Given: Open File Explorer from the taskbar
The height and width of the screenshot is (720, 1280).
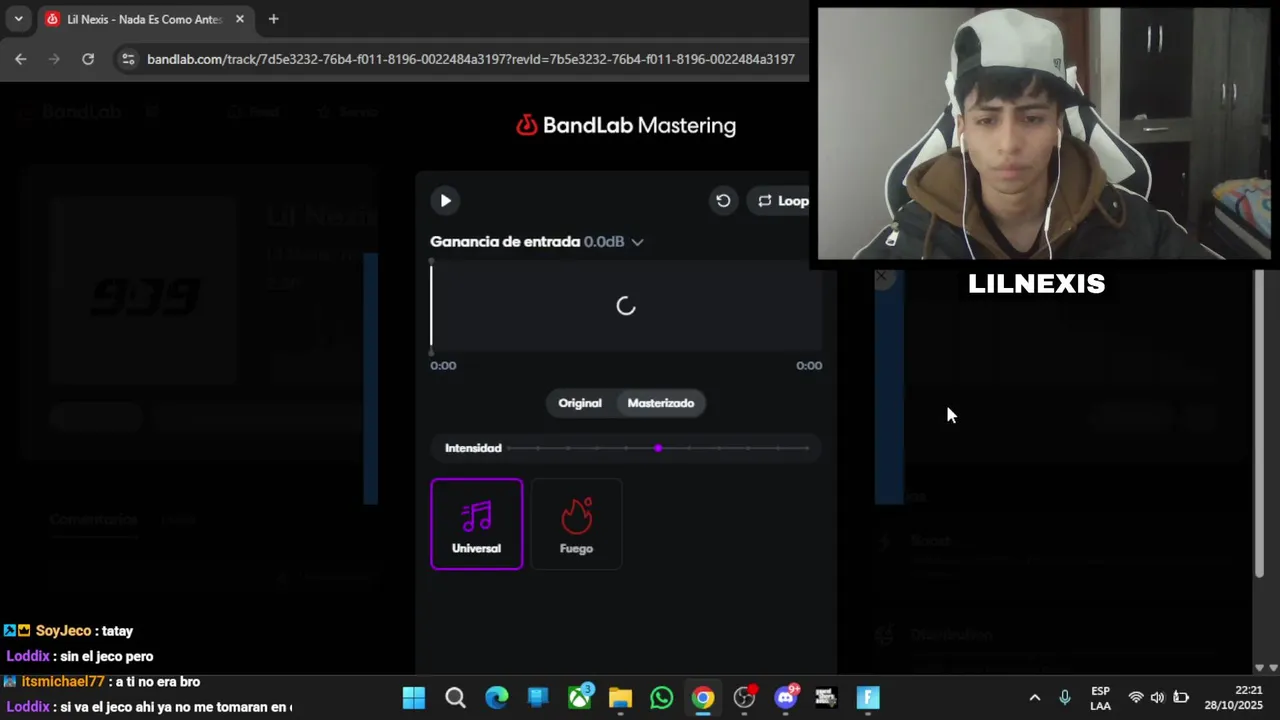Looking at the screenshot, I should 620,698.
